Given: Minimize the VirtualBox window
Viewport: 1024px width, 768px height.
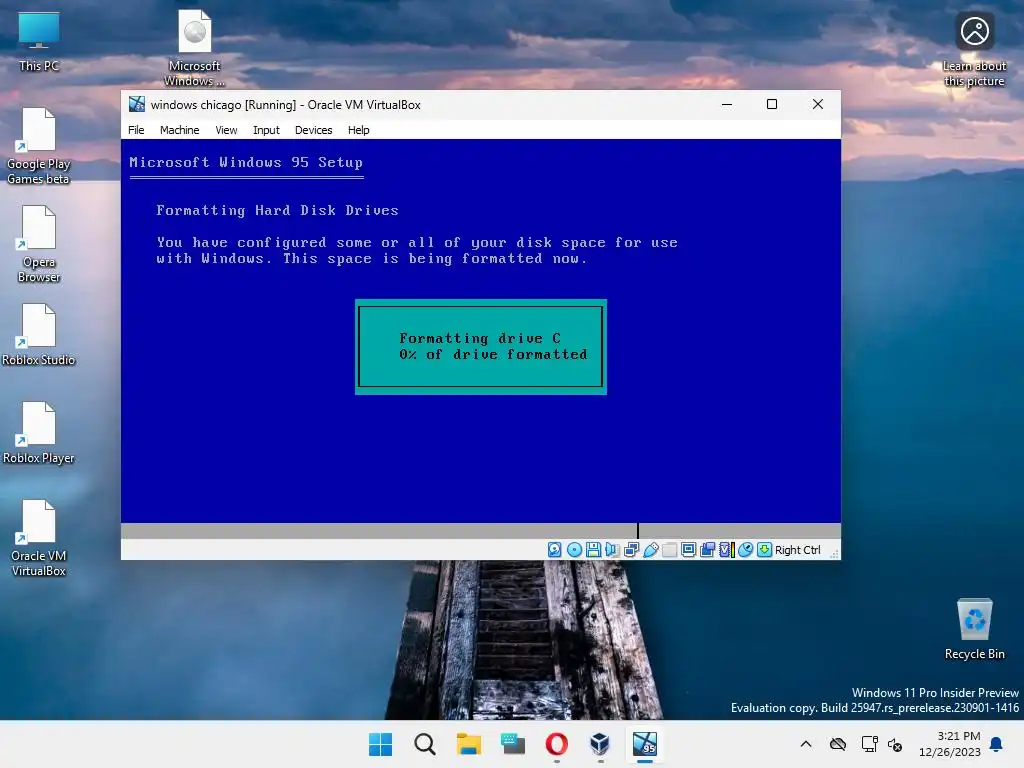Looking at the screenshot, I should pyautogui.click(x=727, y=104).
